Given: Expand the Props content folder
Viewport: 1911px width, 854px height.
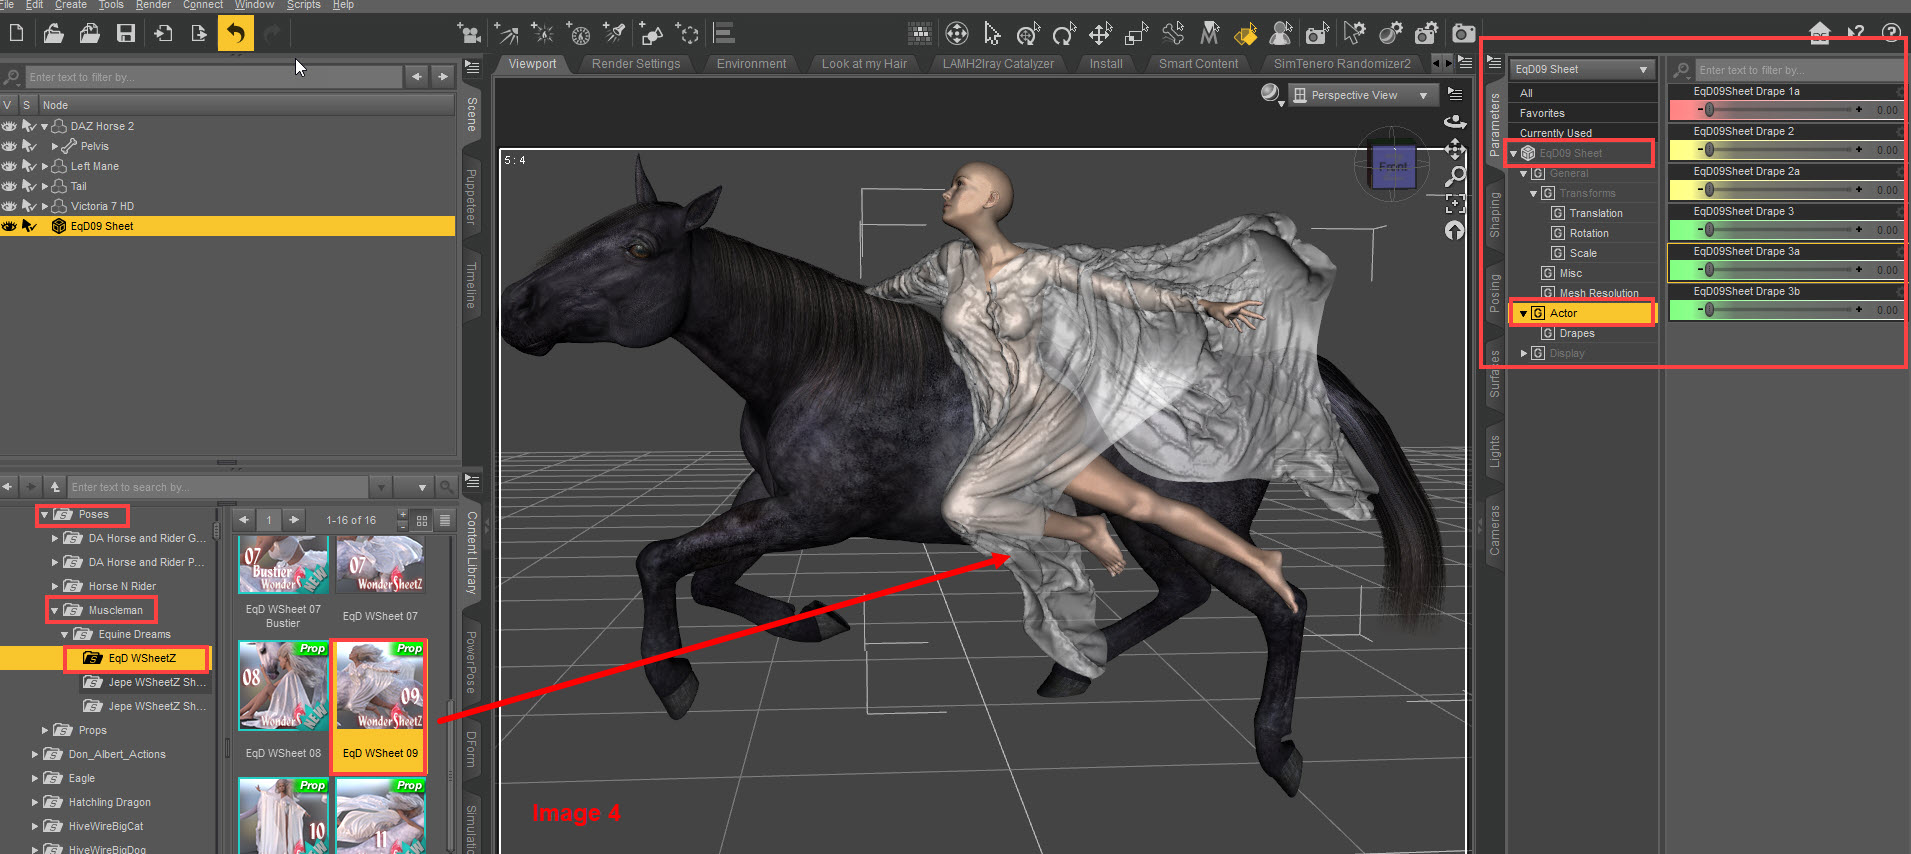Looking at the screenshot, I should (45, 730).
